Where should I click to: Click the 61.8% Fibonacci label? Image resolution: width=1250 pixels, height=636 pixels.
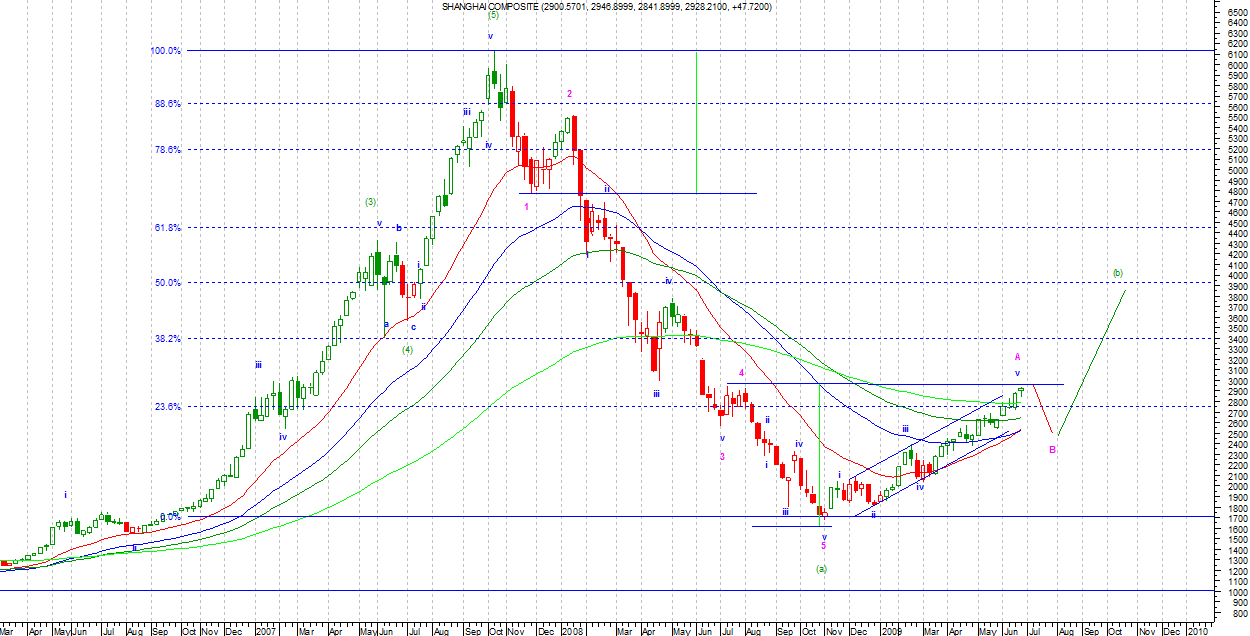click(166, 228)
